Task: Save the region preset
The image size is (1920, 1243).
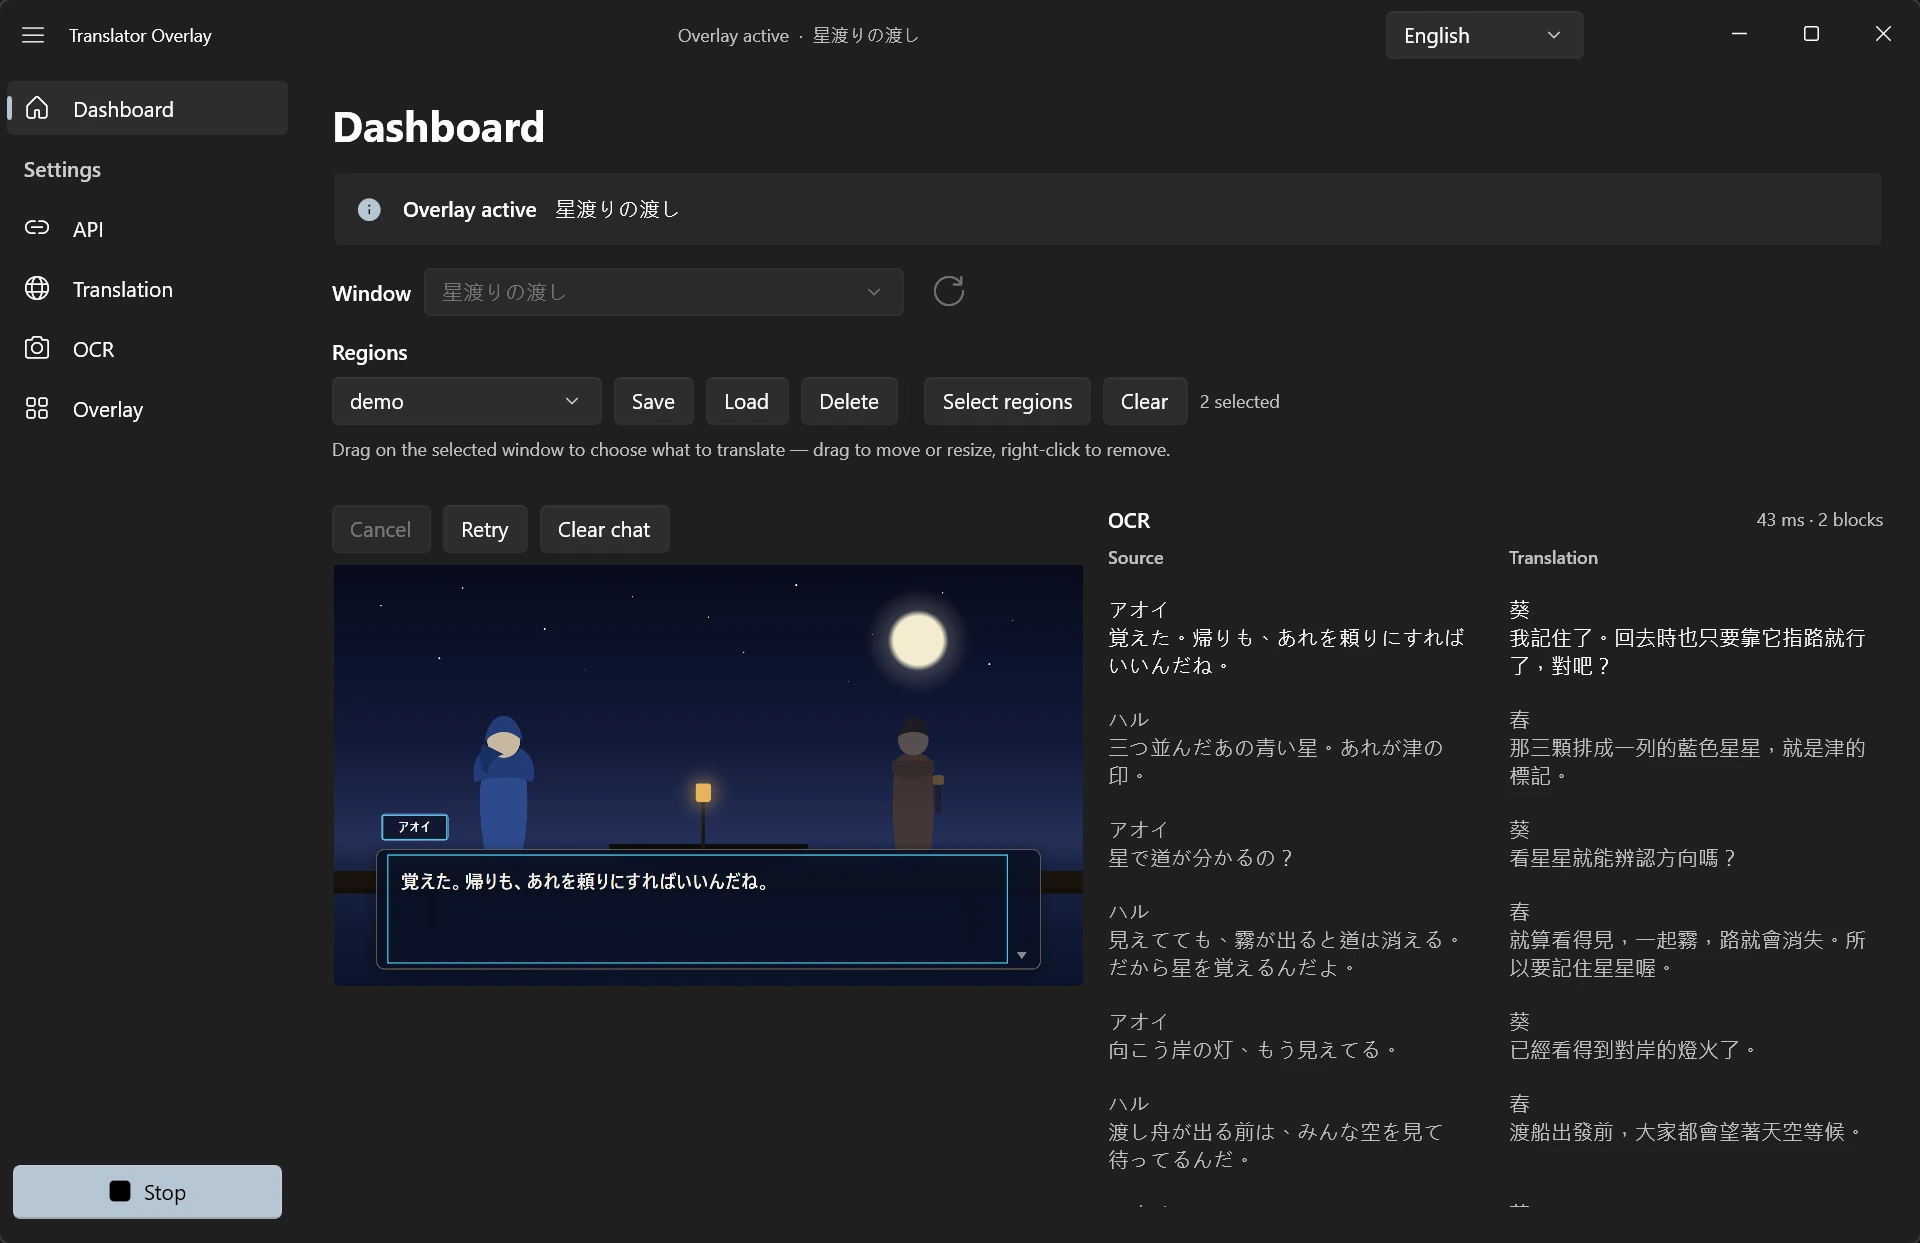Action: coord(653,401)
